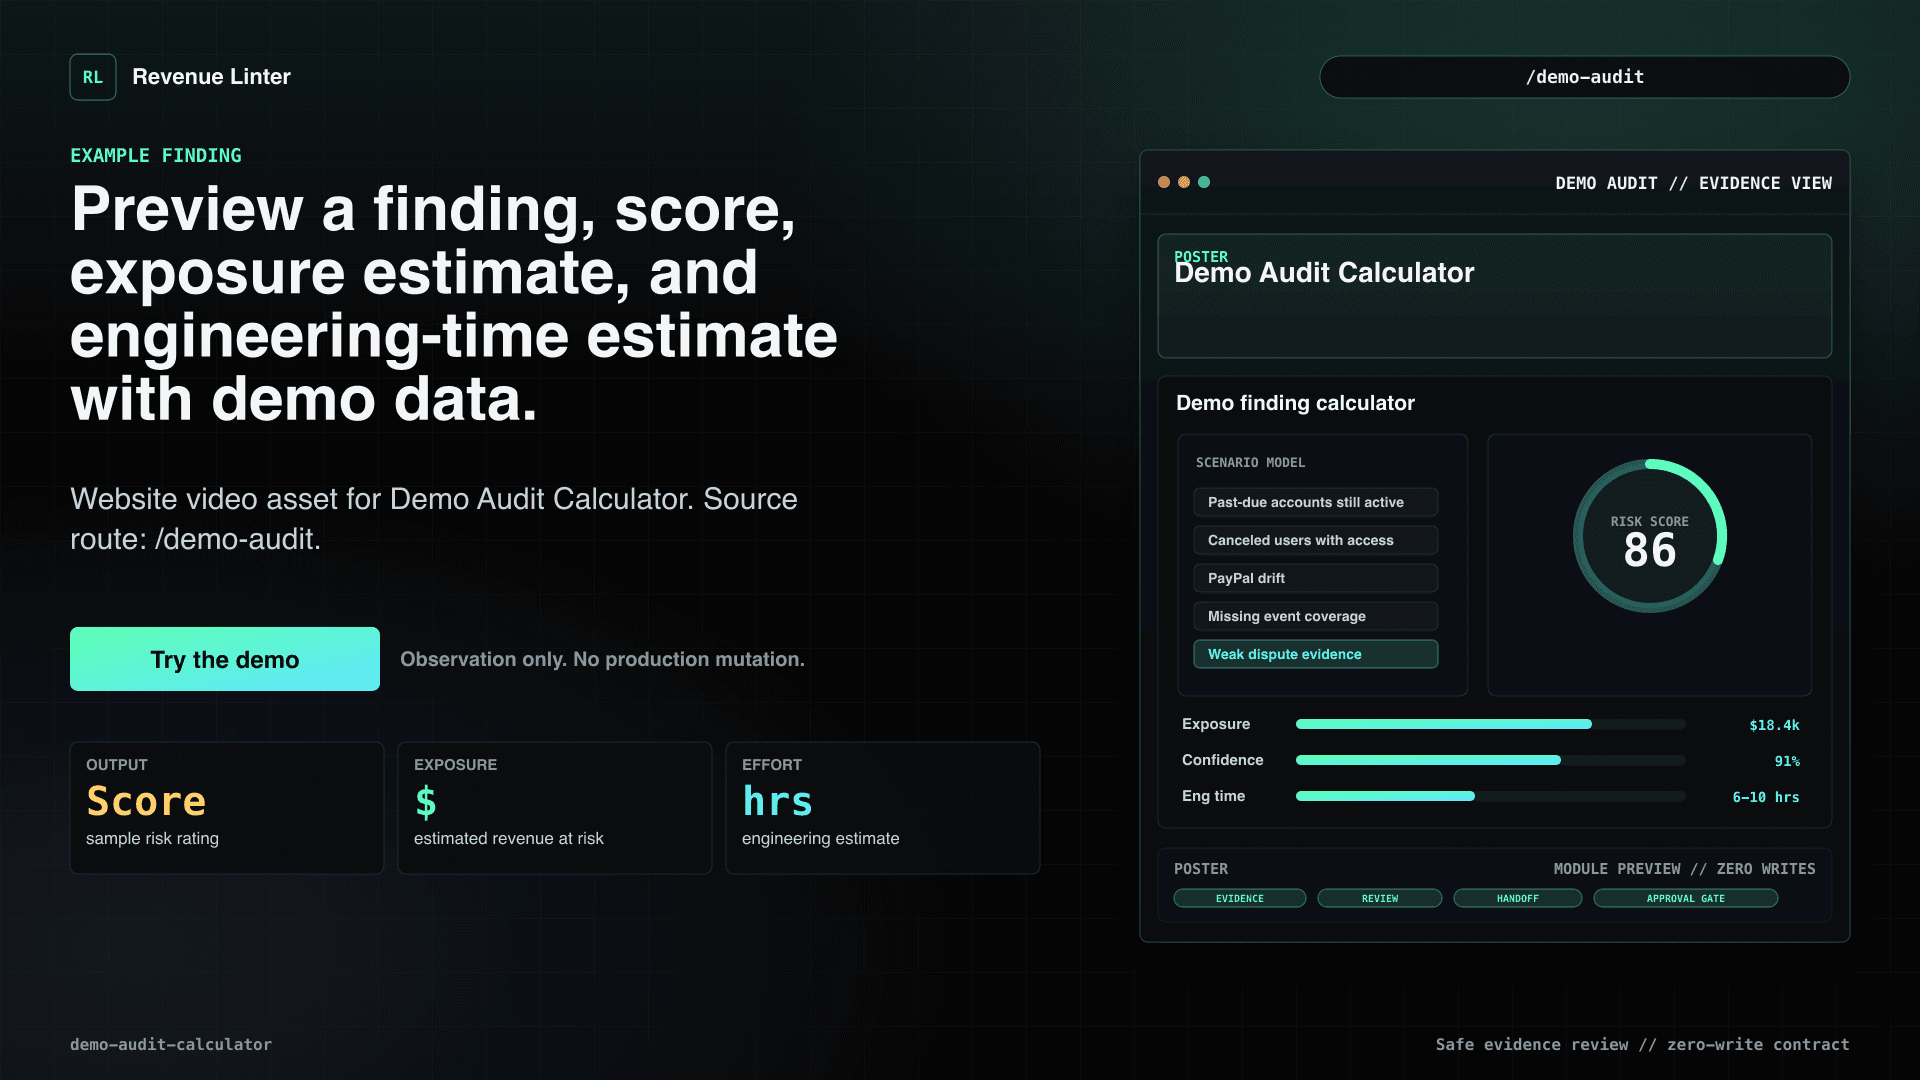The height and width of the screenshot is (1080, 1920).
Task: Click Safe evidence review footer text
Action: pos(1642,1044)
